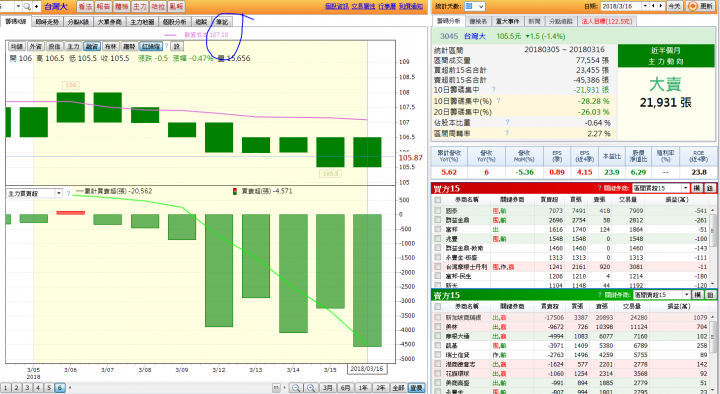Viewport: 720px width, 394px height.
Task: Toggle the 均線 chart overlay
Action: click(x=17, y=46)
